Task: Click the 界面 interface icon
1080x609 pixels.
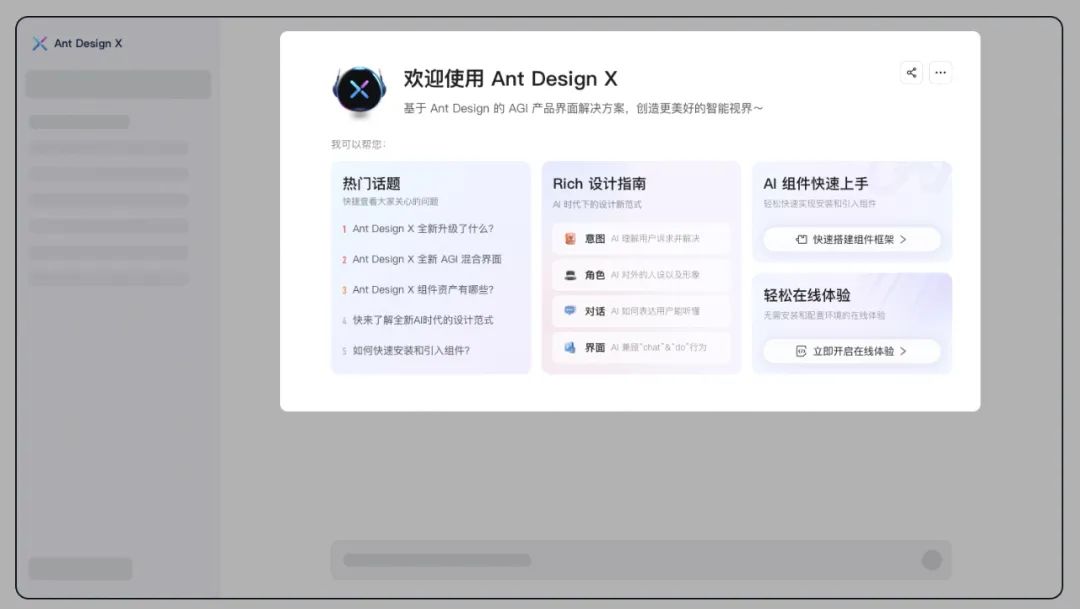Action: [x=570, y=347]
